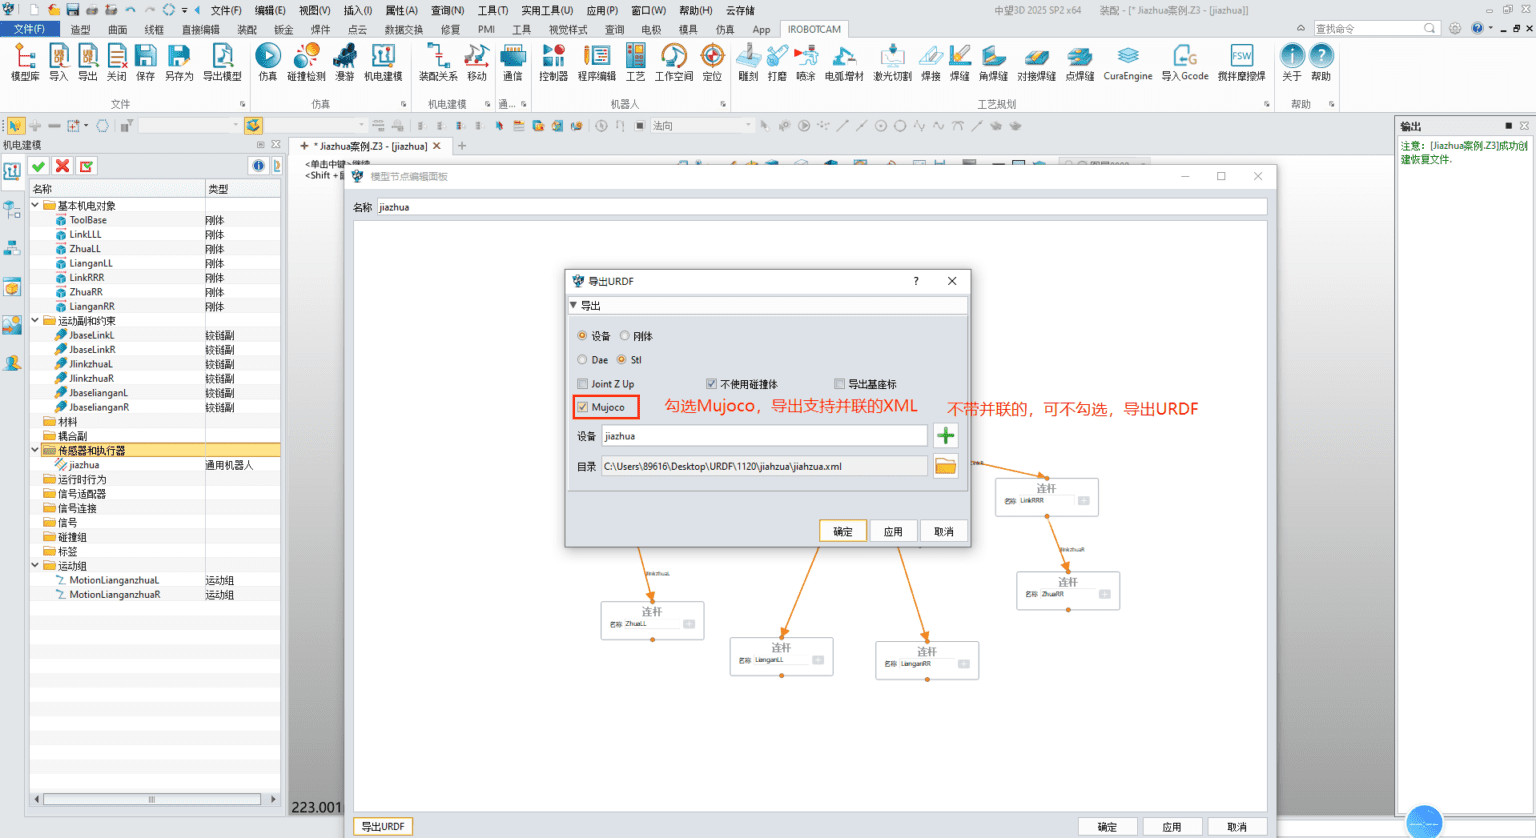Viewport: 1536px width, 838px height.
Task: Click the green checkmark in 机电建模 panel
Action: point(38,166)
